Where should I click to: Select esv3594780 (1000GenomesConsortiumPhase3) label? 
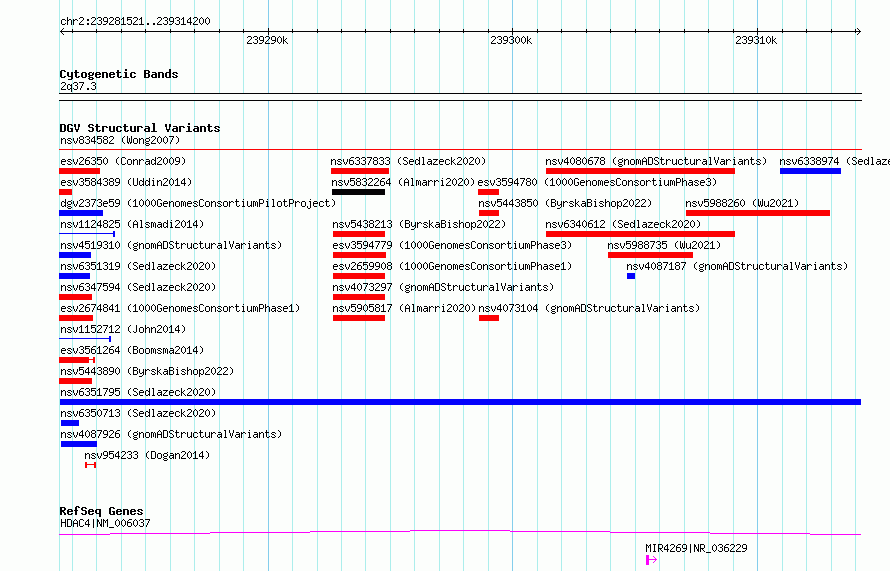pyautogui.click(x=597, y=182)
